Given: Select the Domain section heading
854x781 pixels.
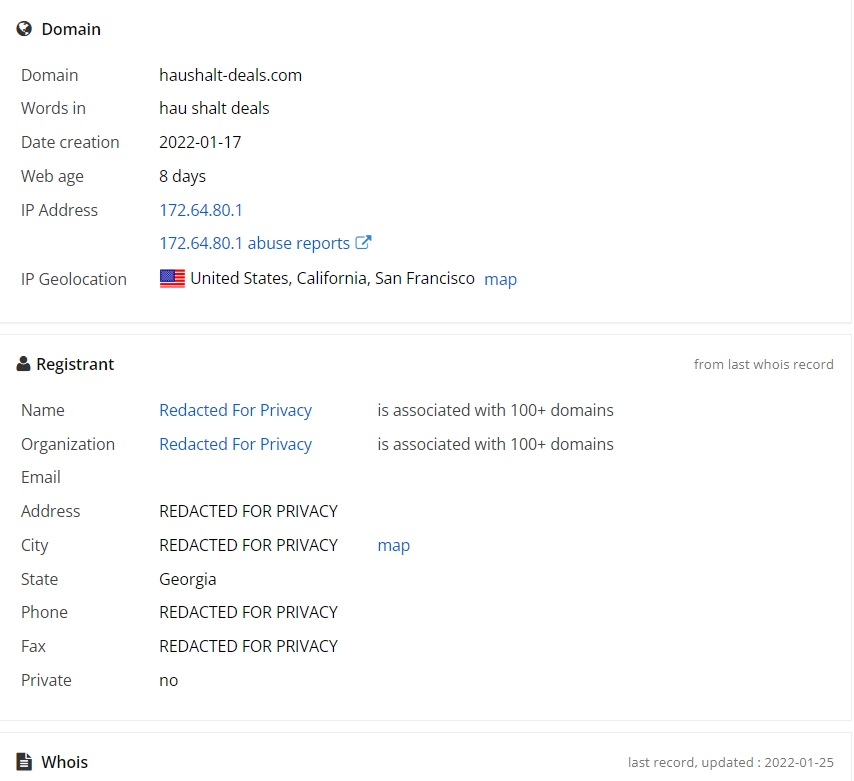Looking at the screenshot, I should click(70, 29).
